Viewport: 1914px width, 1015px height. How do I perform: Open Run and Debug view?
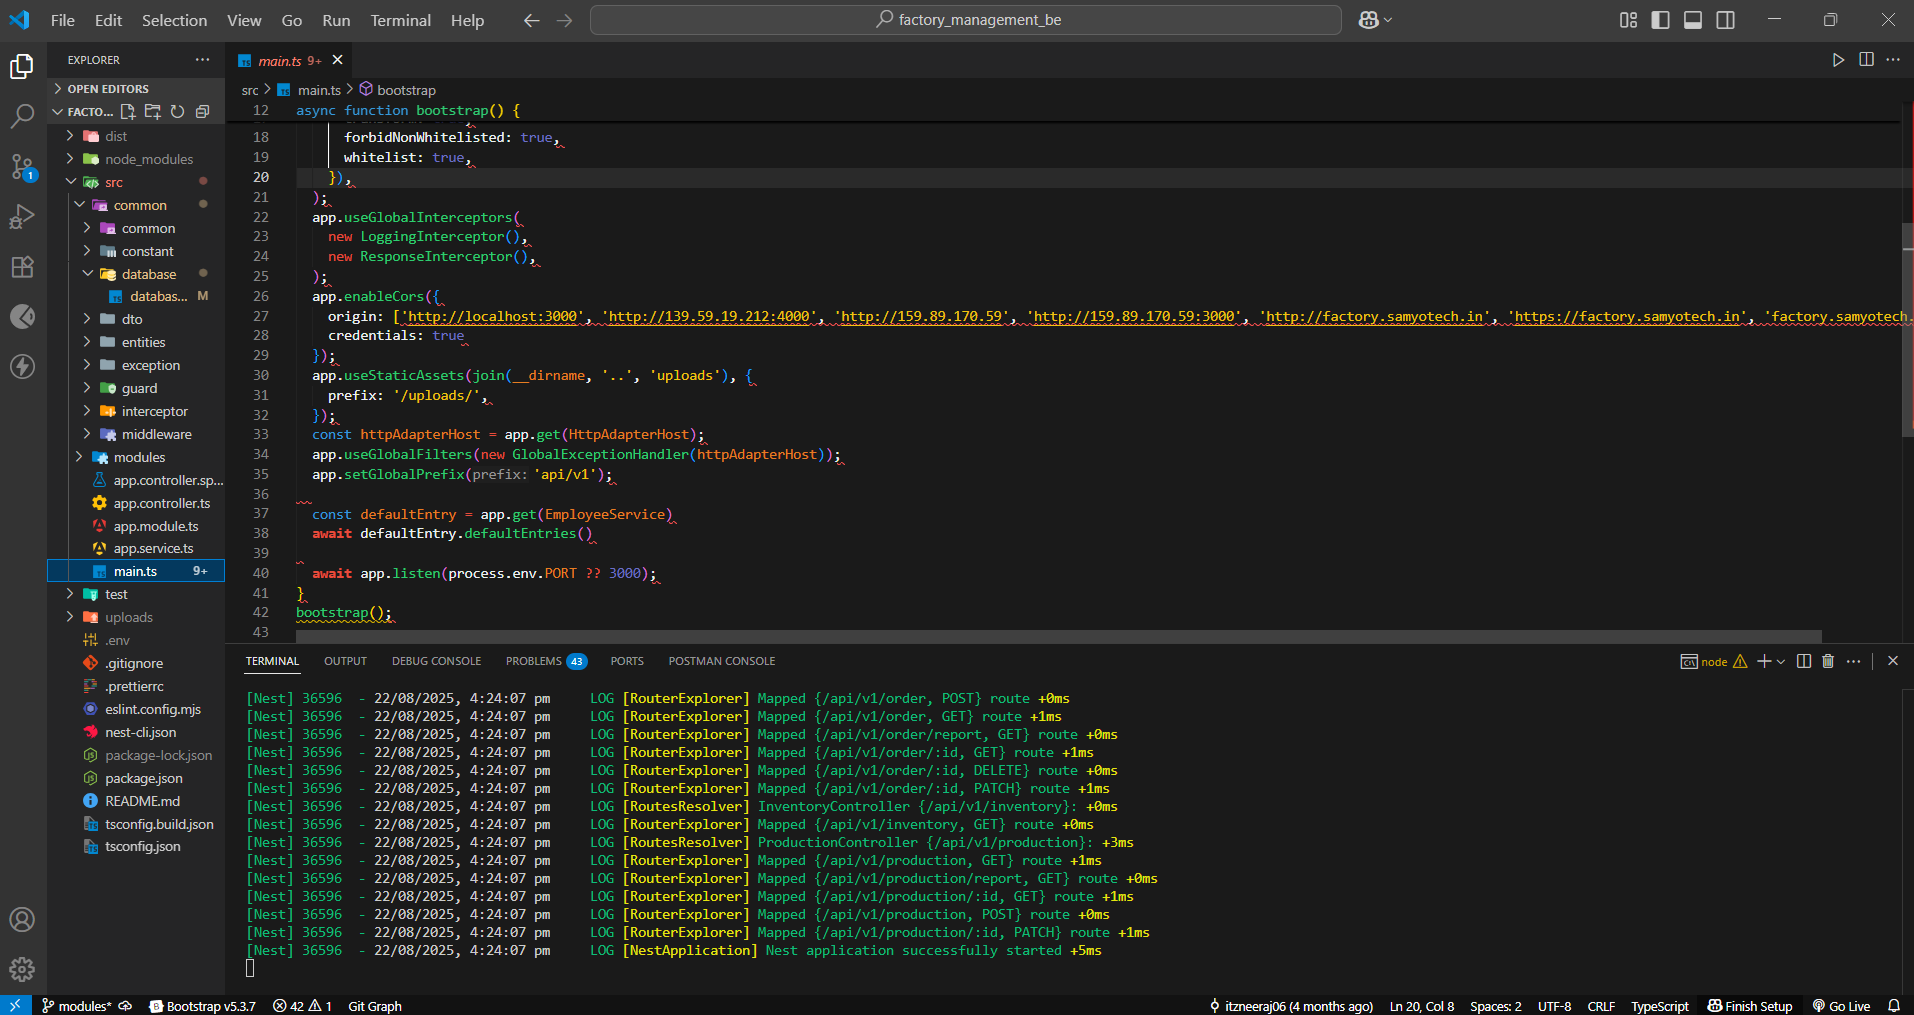pyautogui.click(x=22, y=217)
